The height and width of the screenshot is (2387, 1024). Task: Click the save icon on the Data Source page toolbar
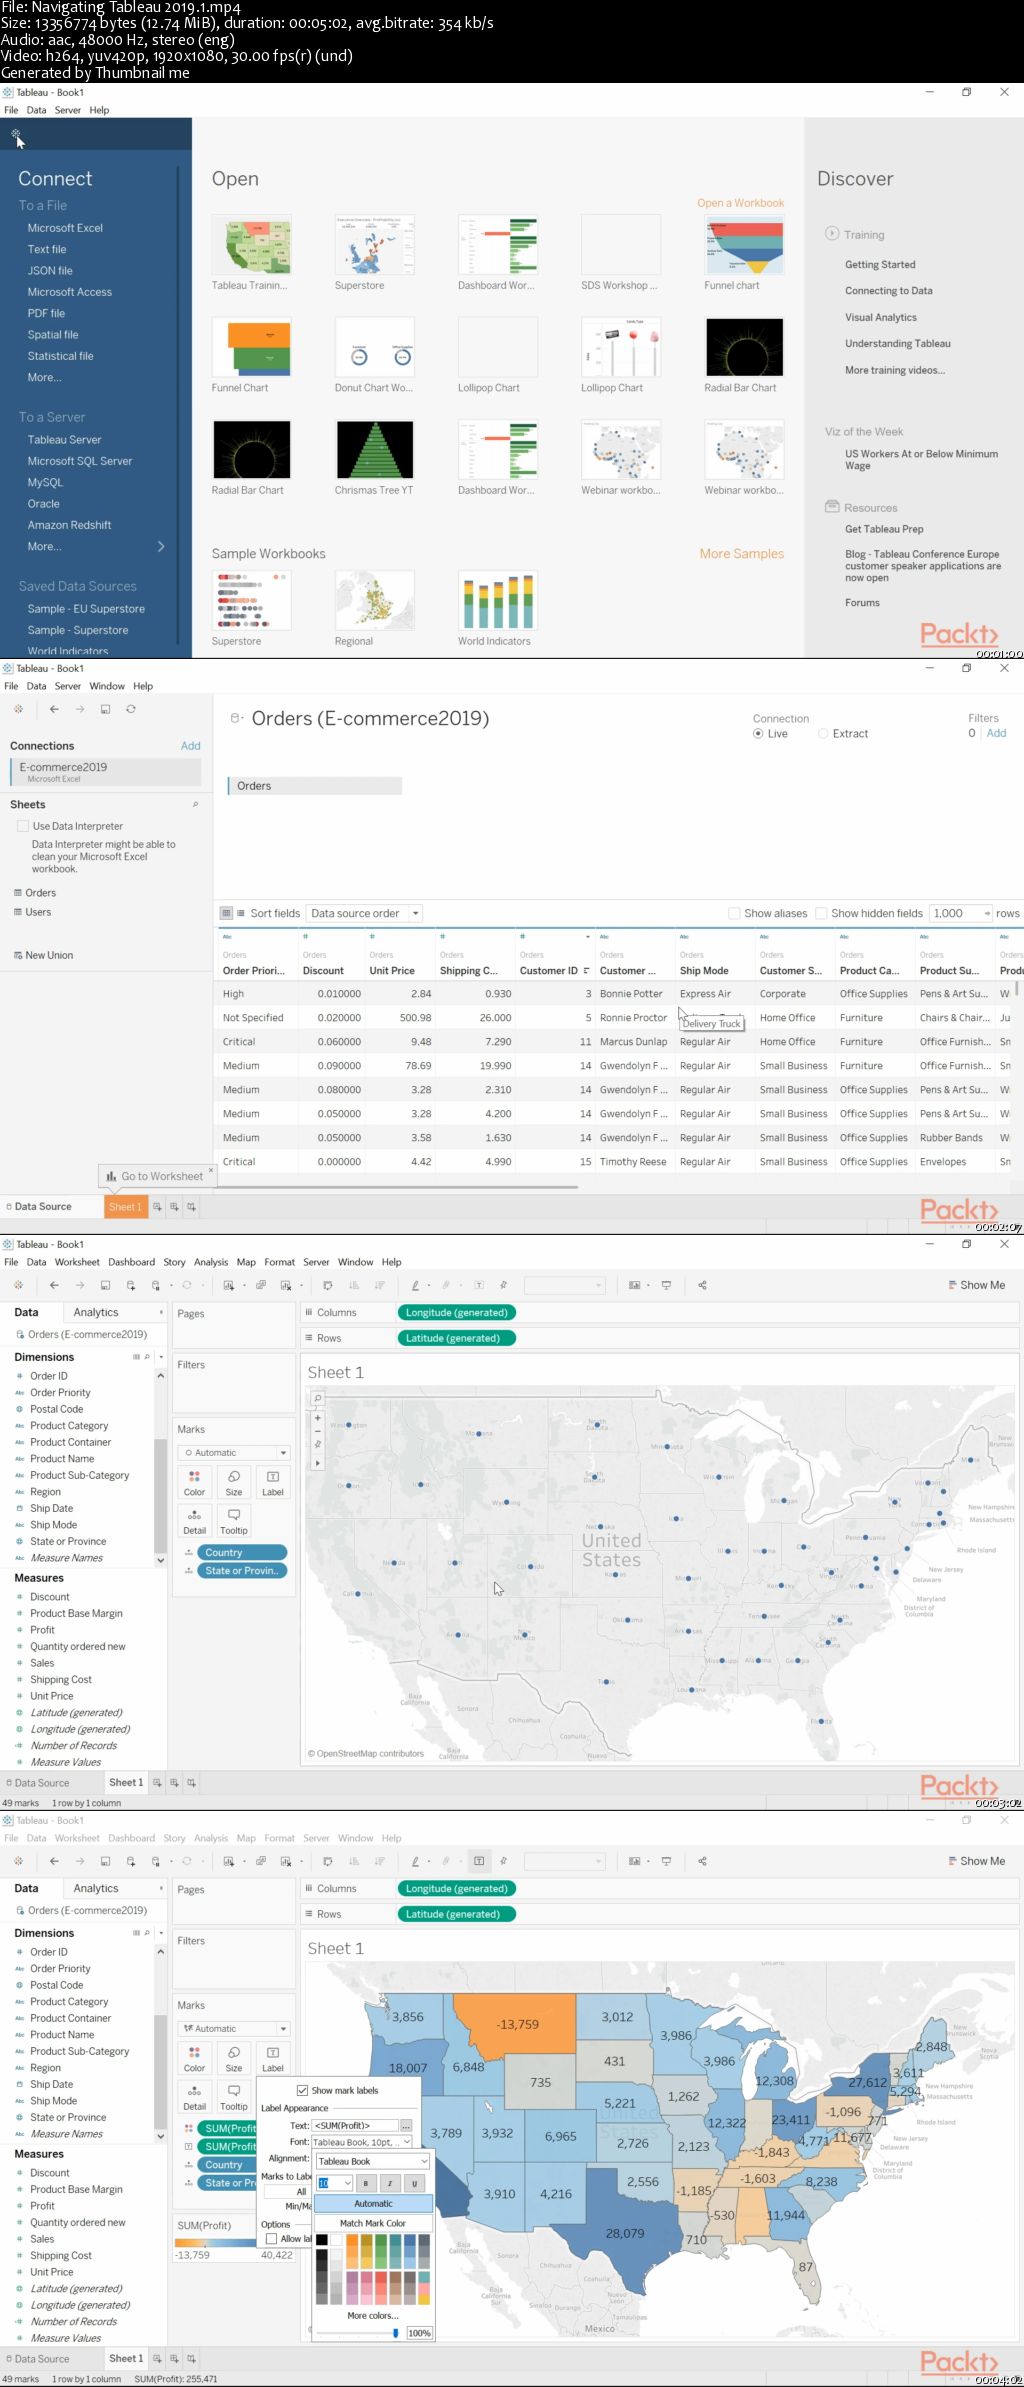105,709
